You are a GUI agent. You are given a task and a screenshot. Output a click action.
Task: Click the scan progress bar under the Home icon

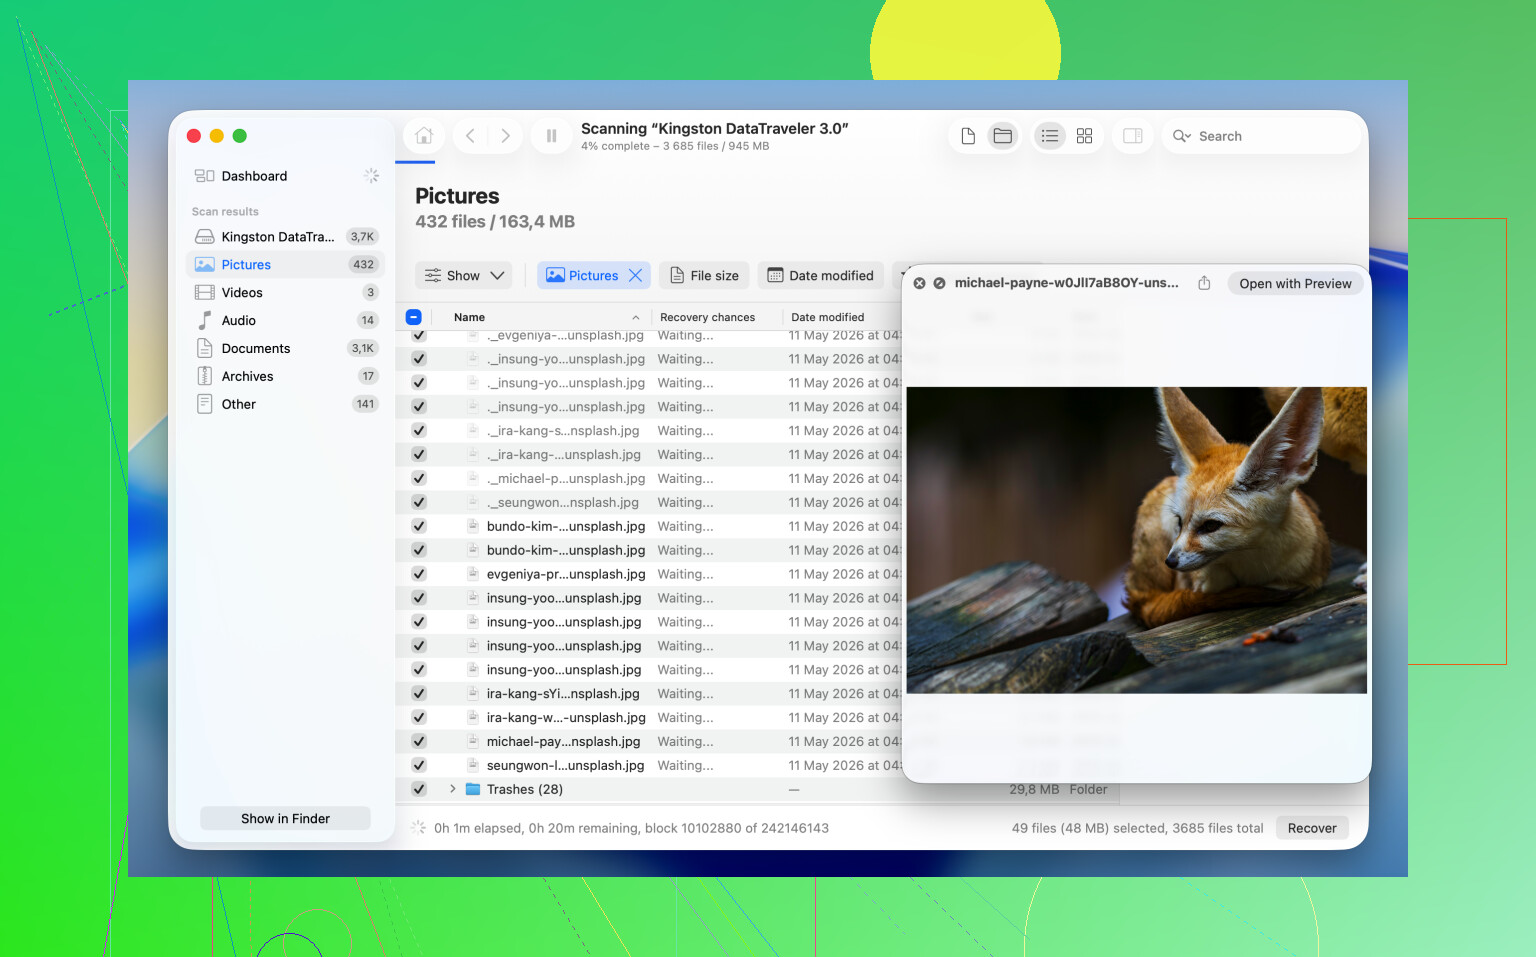pyautogui.click(x=415, y=161)
